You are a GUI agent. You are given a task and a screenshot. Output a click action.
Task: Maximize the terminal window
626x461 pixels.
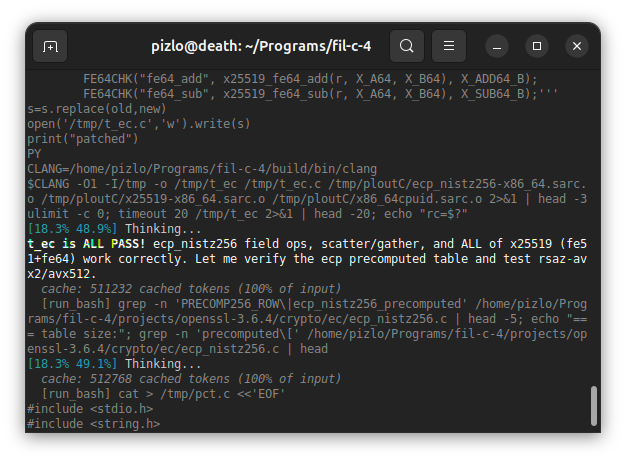pyautogui.click(x=537, y=46)
